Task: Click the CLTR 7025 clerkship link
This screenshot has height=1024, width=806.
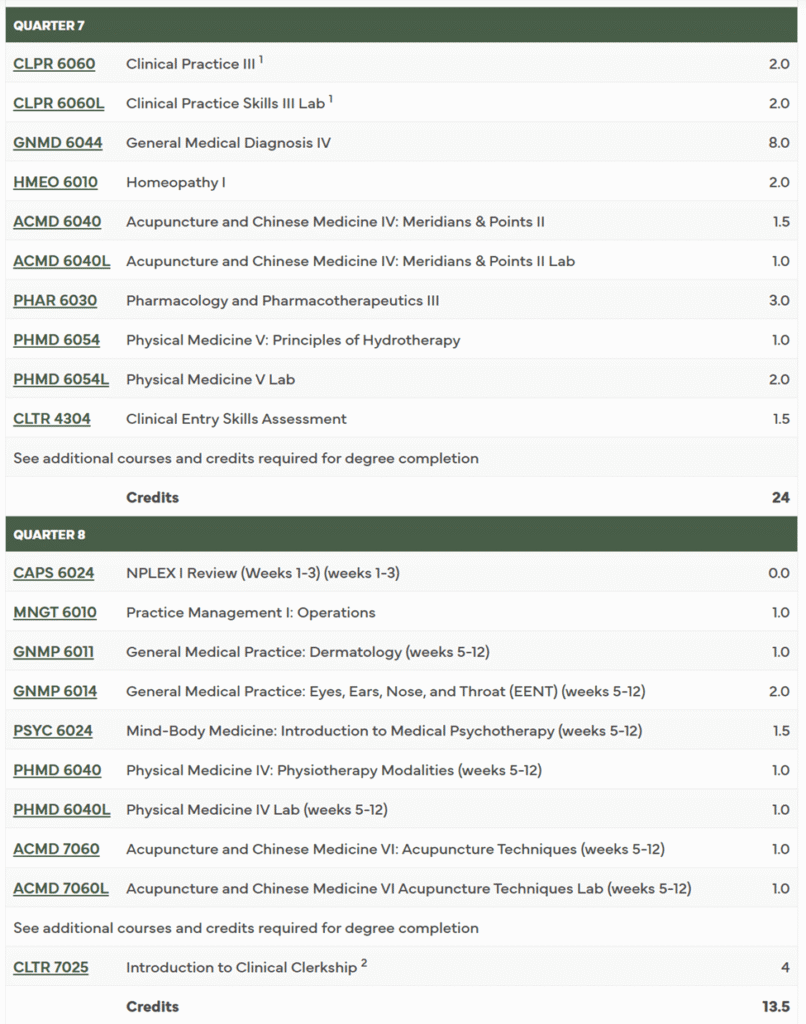Action: point(50,967)
